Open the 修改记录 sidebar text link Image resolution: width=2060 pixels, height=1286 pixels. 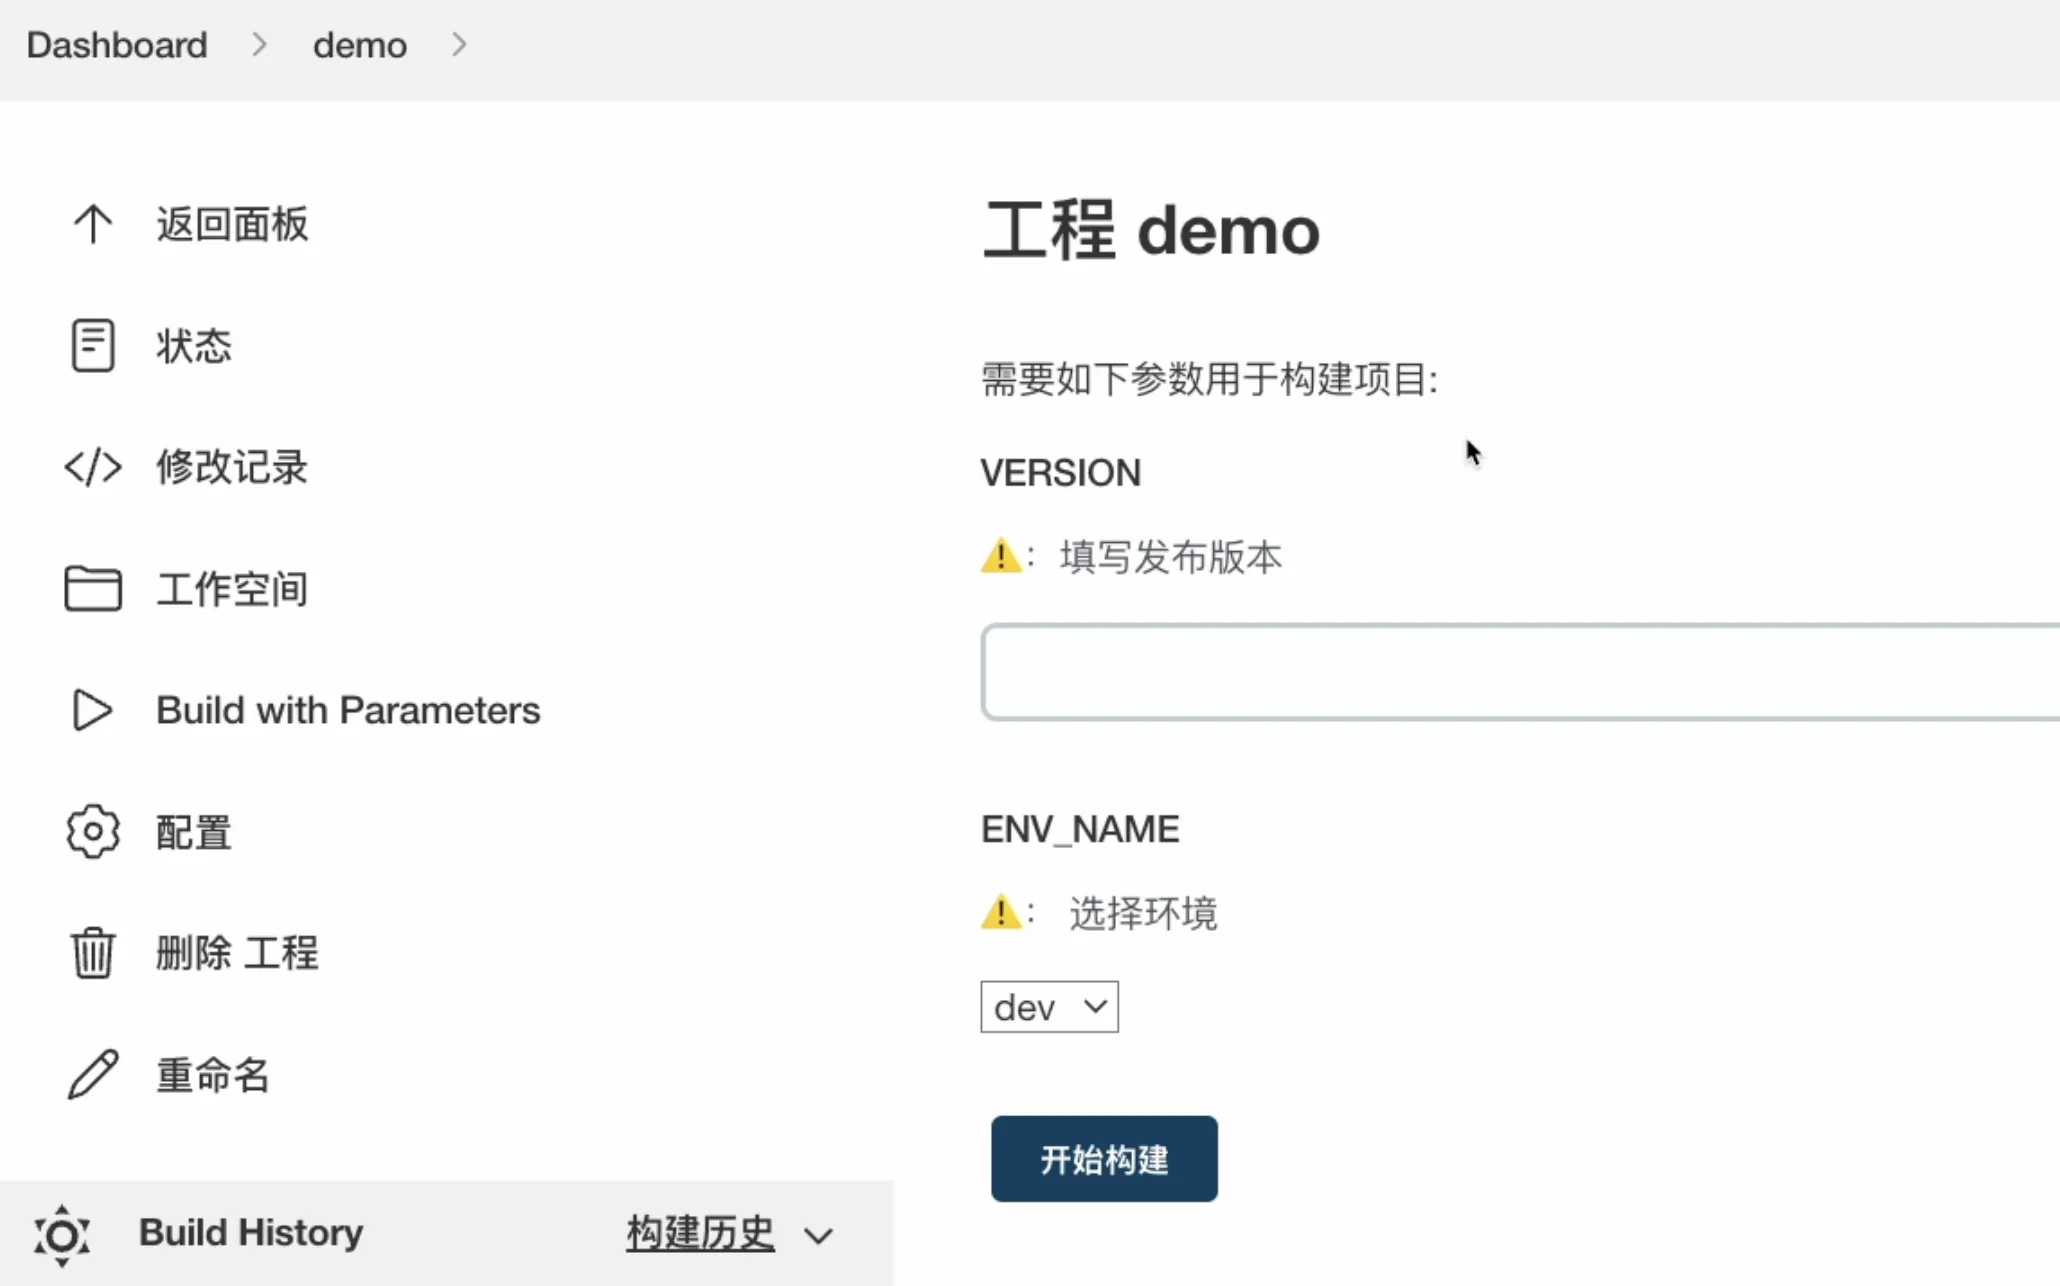(232, 467)
